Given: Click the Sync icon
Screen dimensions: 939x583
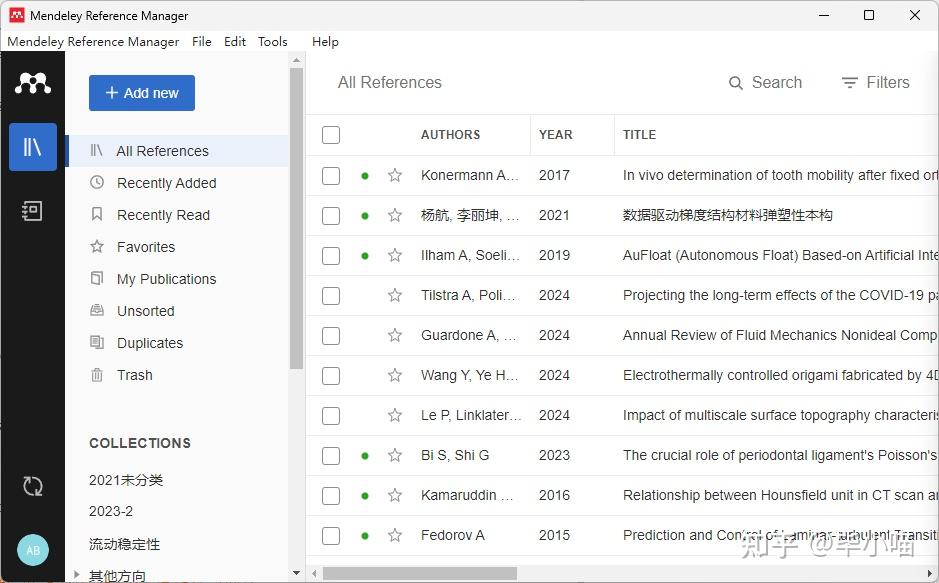Looking at the screenshot, I should point(33,486).
